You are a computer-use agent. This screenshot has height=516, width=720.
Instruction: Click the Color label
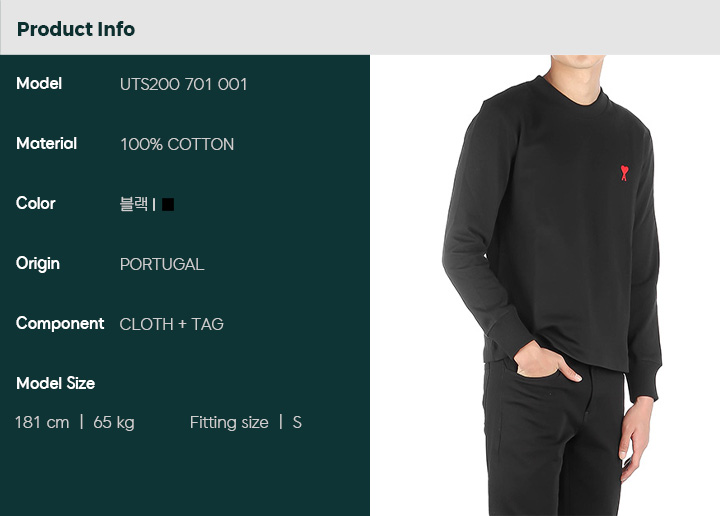pyautogui.click(x=35, y=203)
